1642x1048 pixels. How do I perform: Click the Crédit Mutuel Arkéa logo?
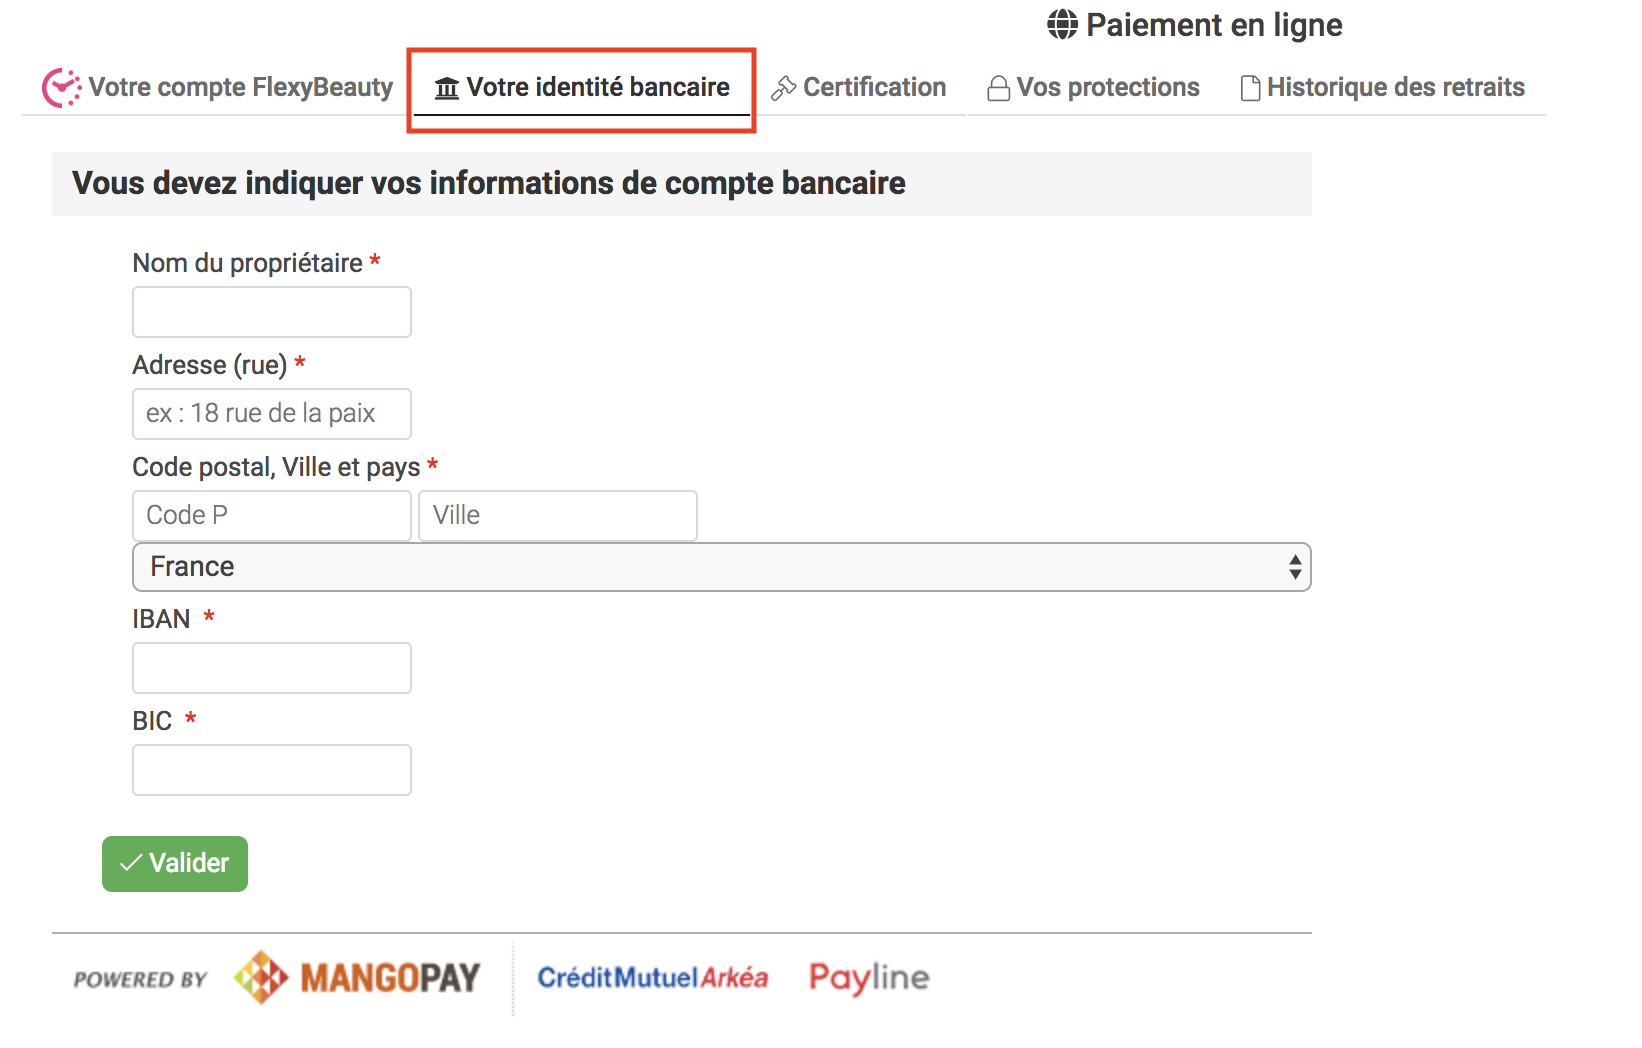click(x=653, y=977)
